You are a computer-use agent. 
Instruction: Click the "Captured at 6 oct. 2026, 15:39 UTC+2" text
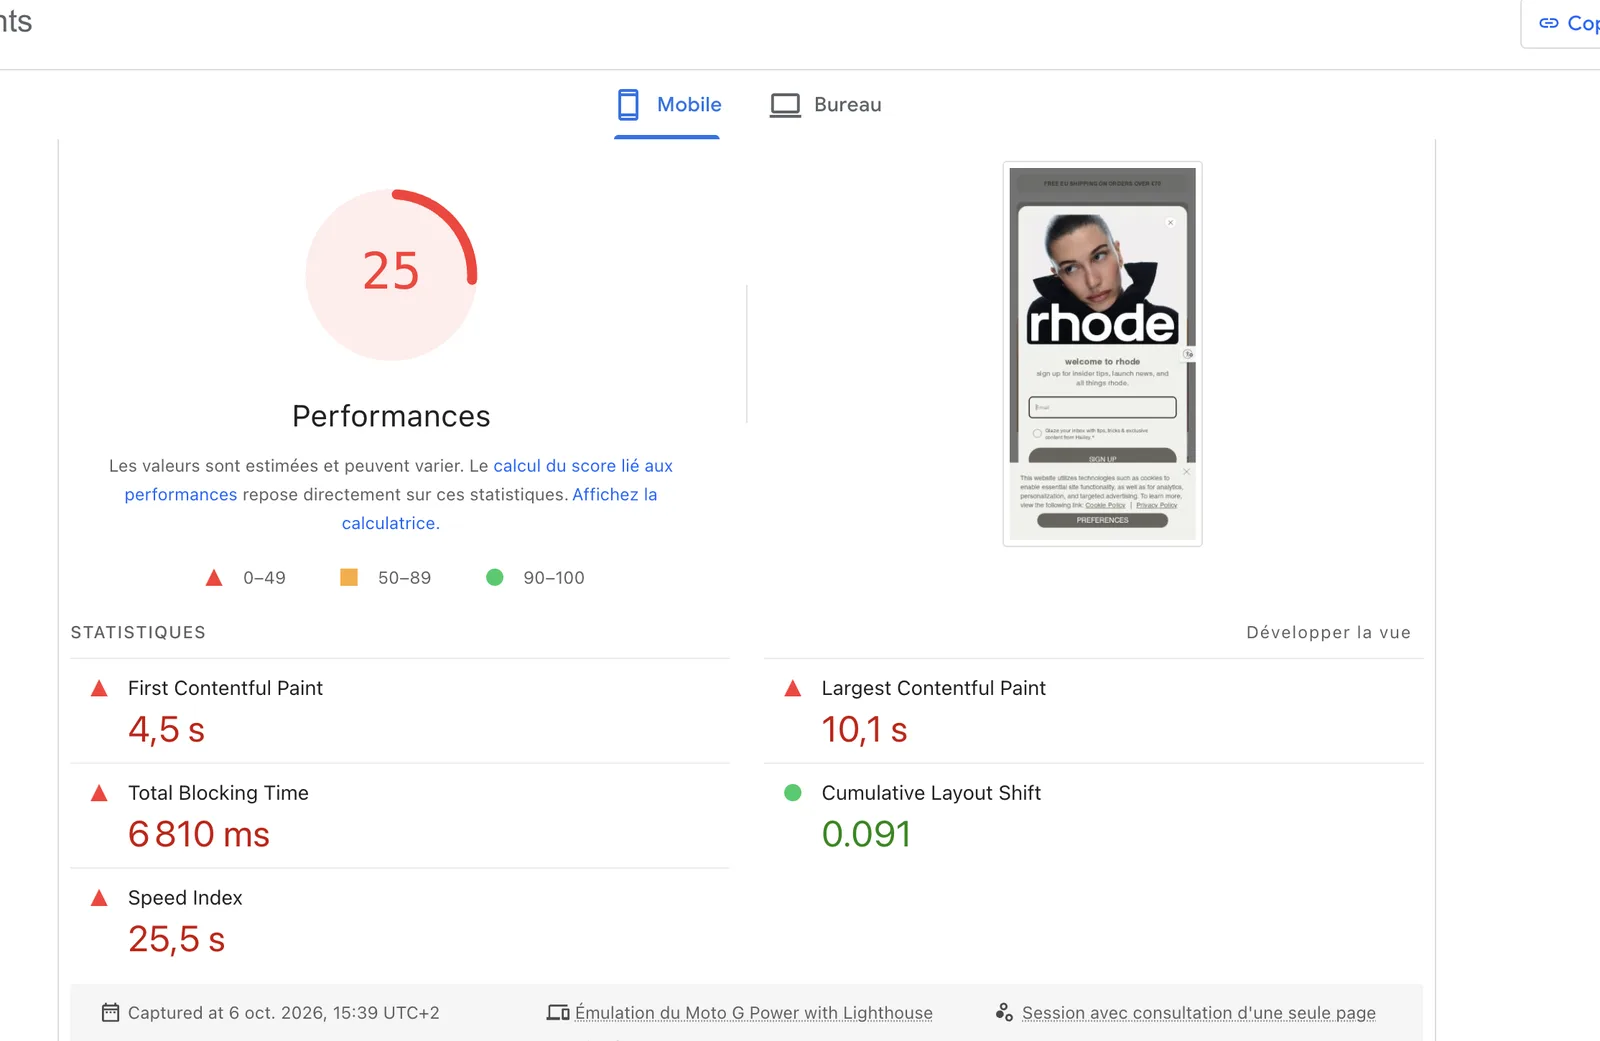click(x=284, y=1013)
